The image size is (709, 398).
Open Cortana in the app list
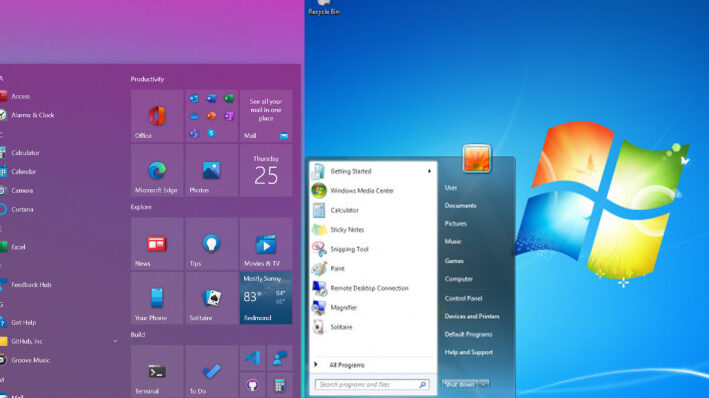[17, 209]
